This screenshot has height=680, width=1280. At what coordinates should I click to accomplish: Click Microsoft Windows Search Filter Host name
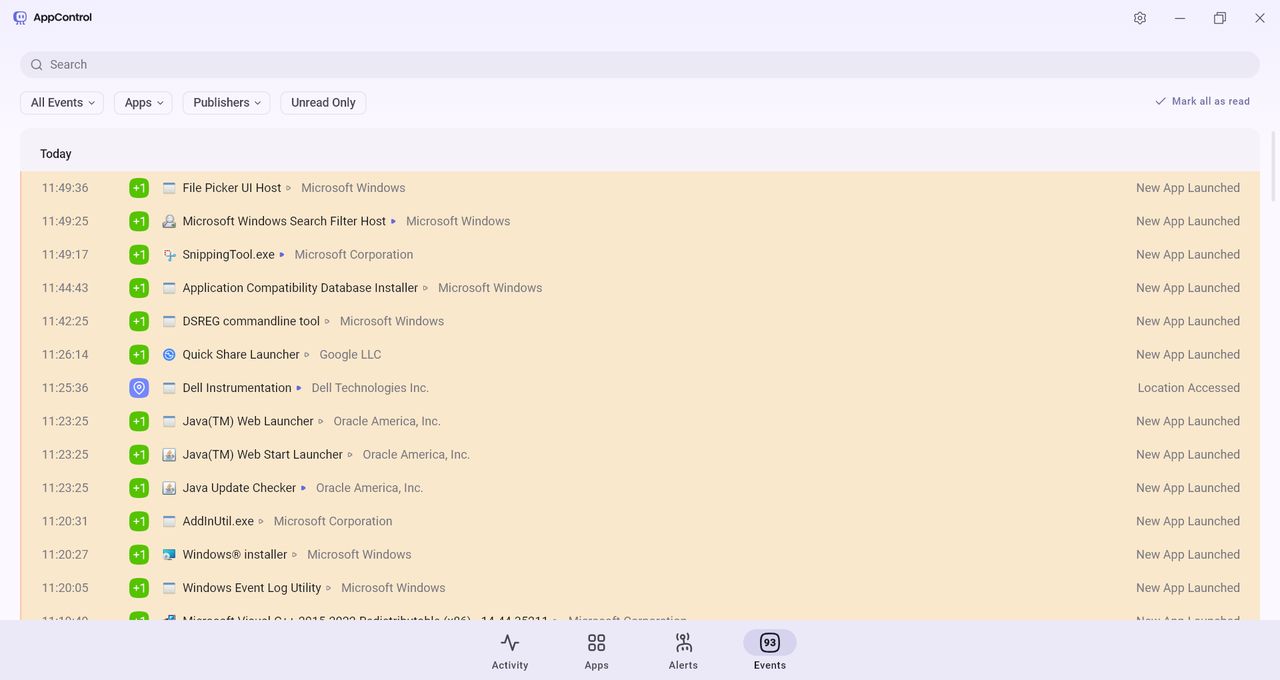tap(284, 221)
